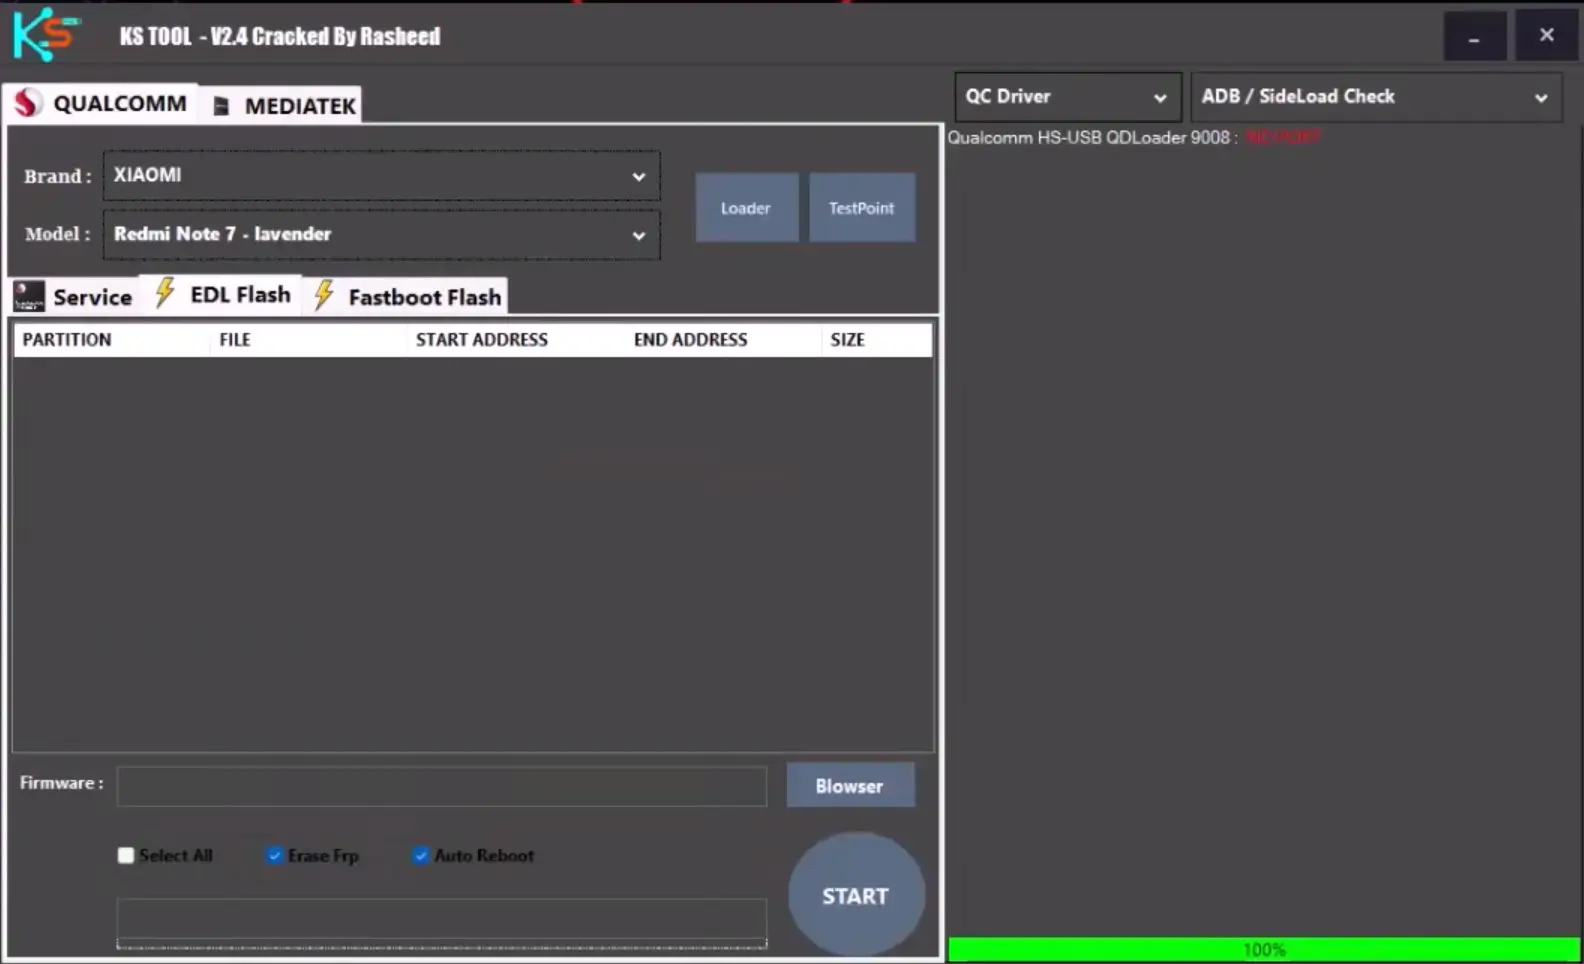
Task: Open the Service tab
Action: pos(75,296)
